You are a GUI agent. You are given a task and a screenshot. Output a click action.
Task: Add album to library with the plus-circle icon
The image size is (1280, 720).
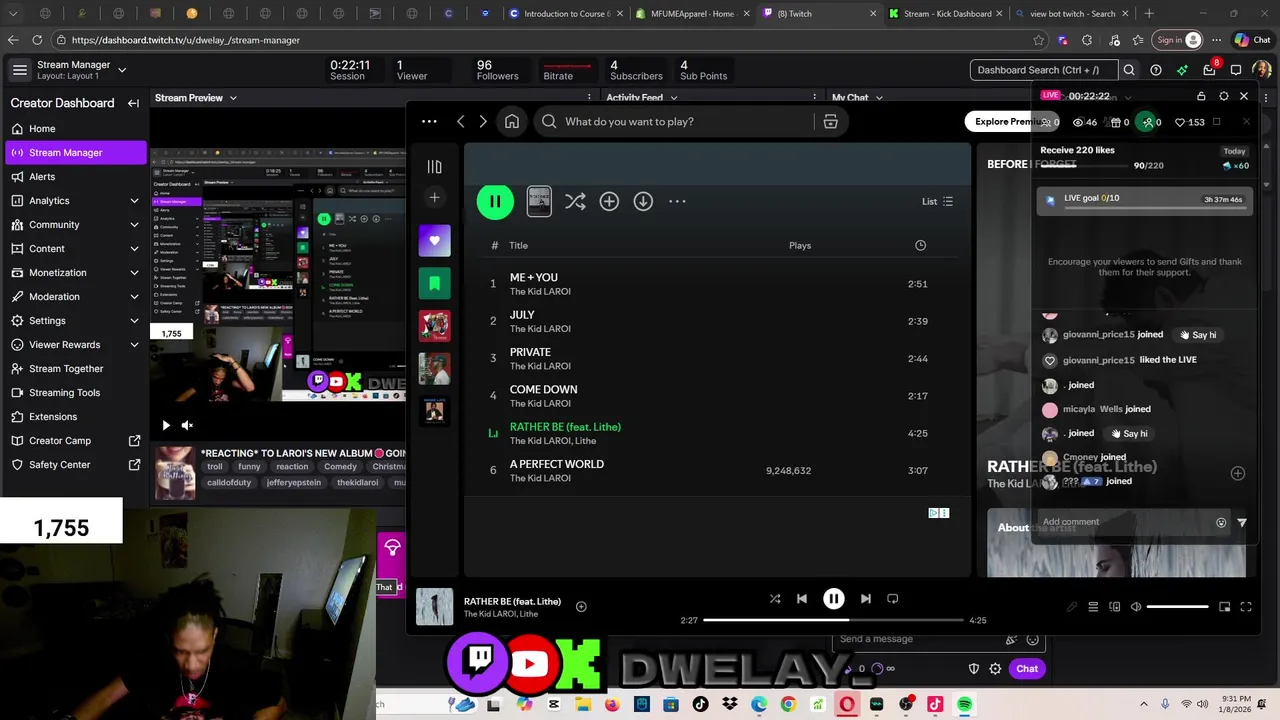tap(609, 201)
